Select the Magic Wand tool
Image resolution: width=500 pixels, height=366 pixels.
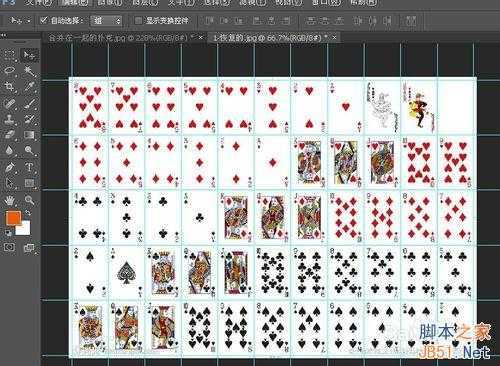[29, 70]
